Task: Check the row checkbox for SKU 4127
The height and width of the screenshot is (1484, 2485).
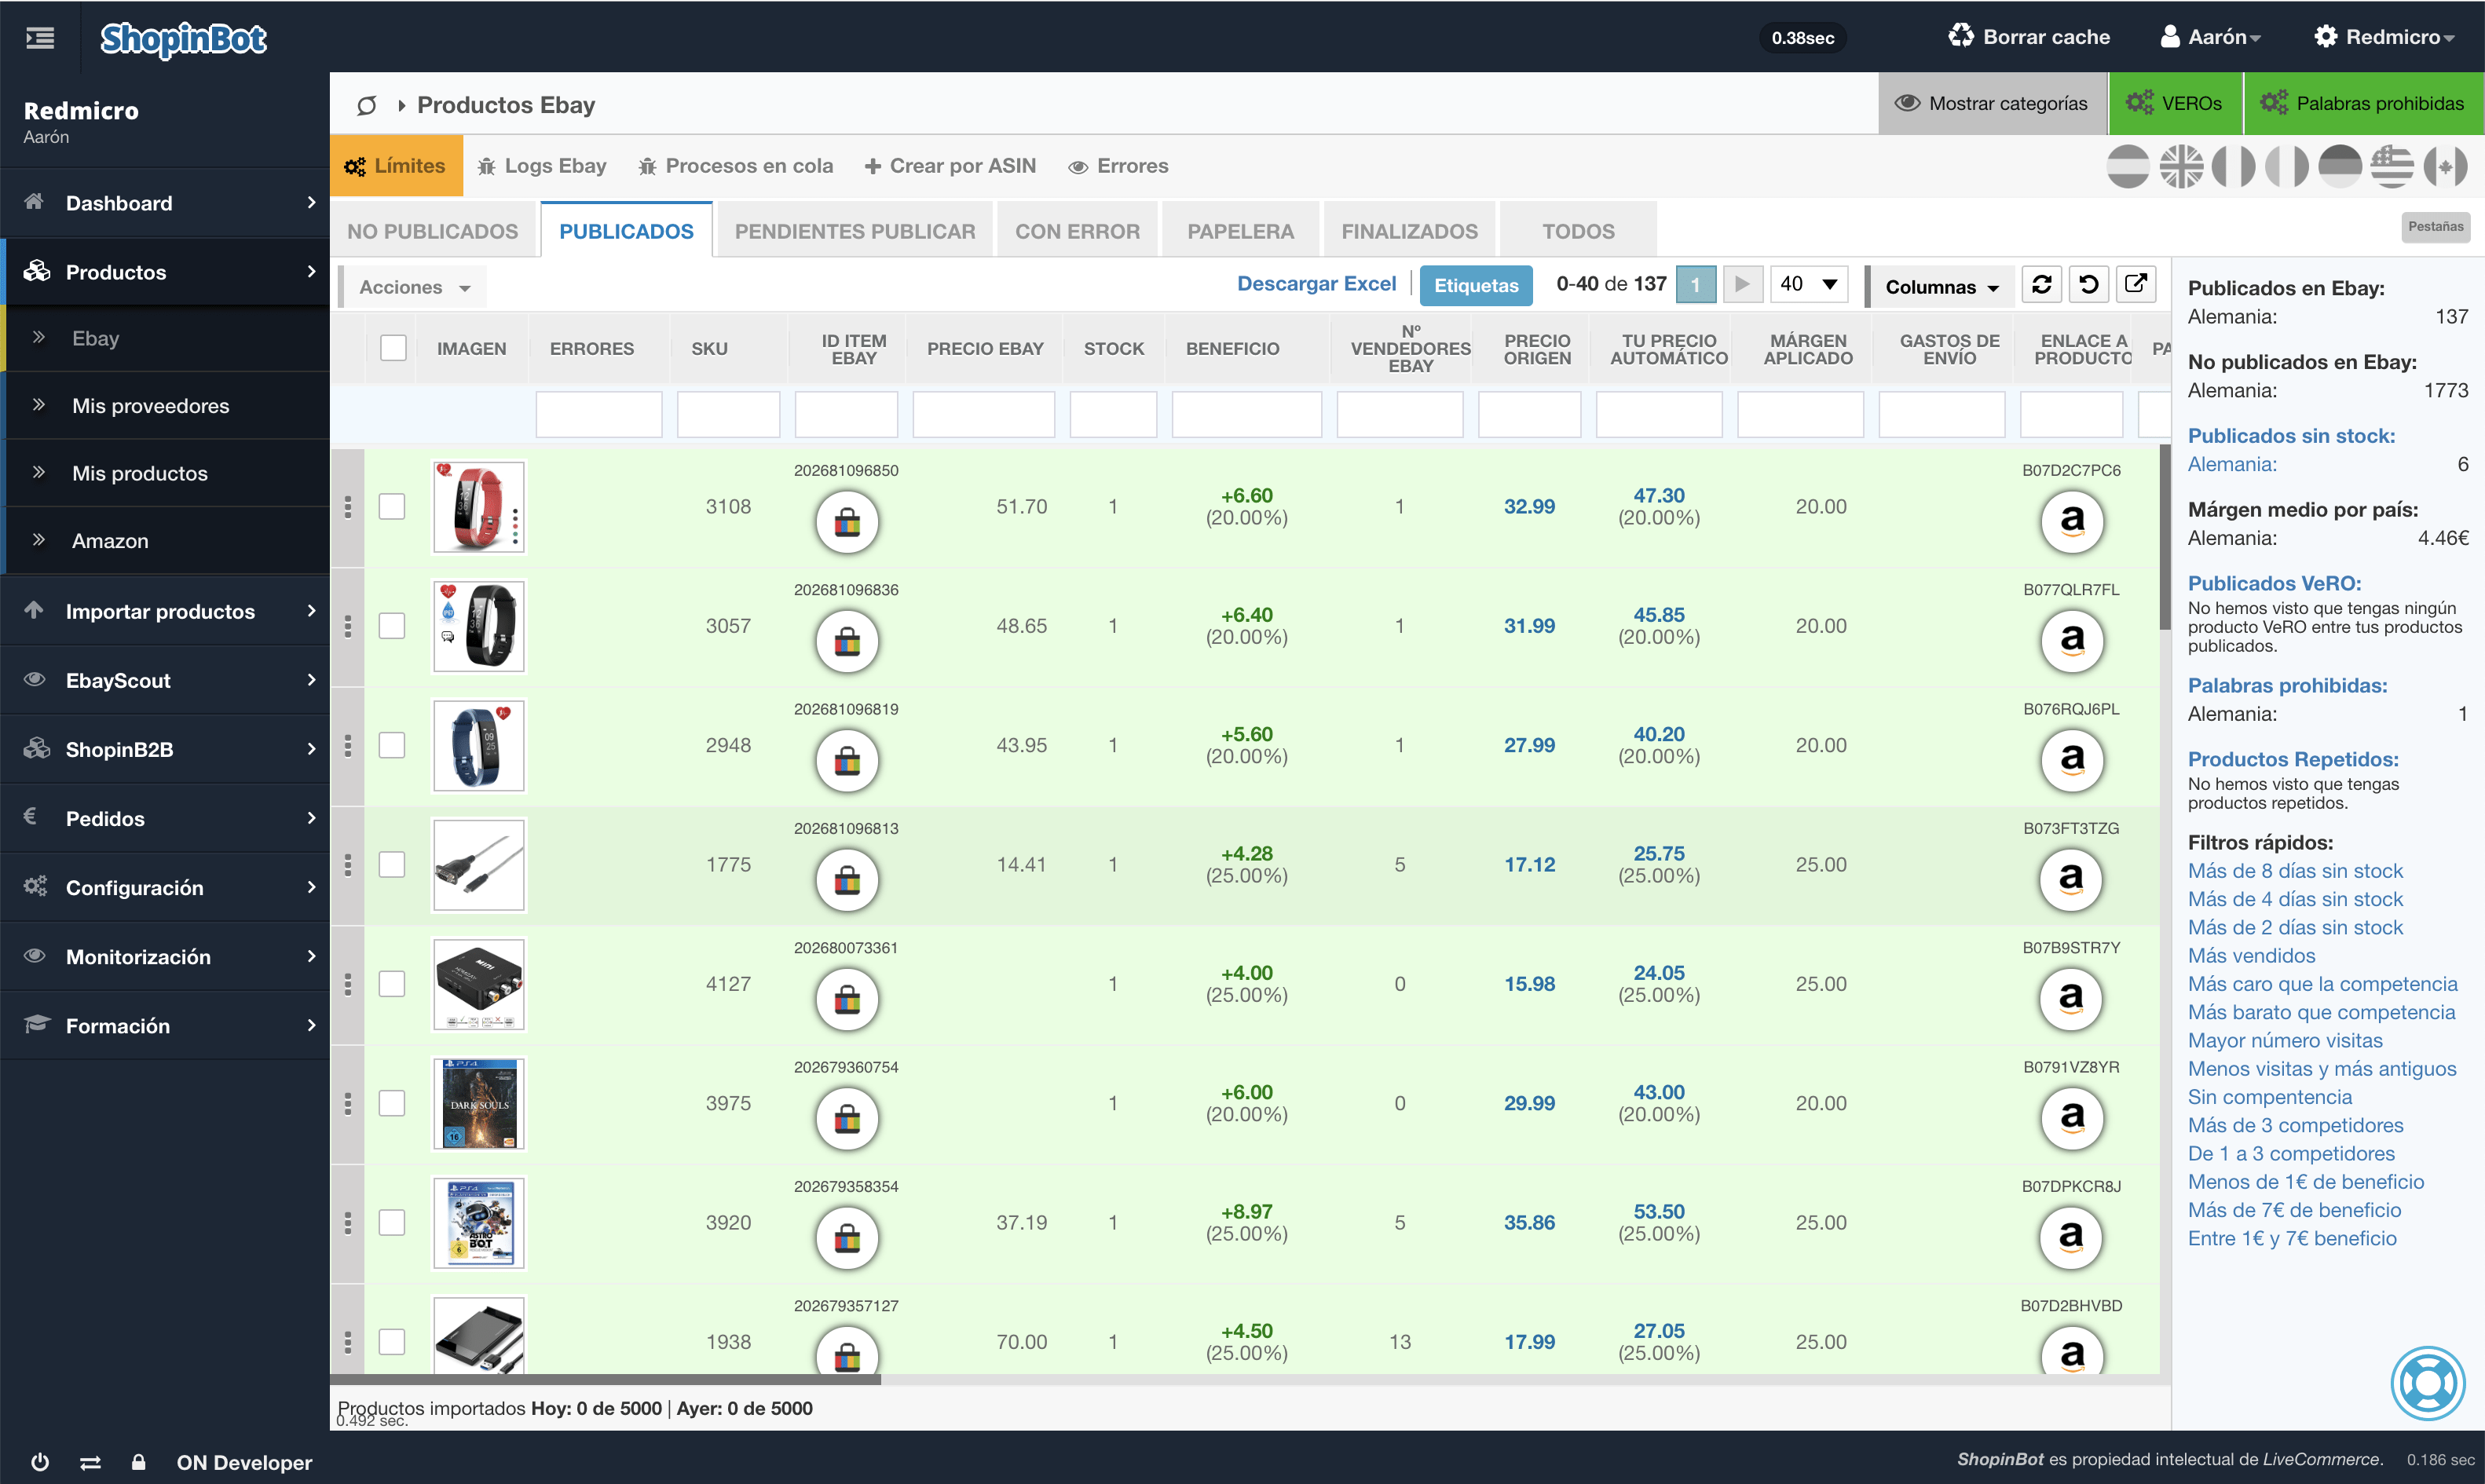Action: (392, 984)
